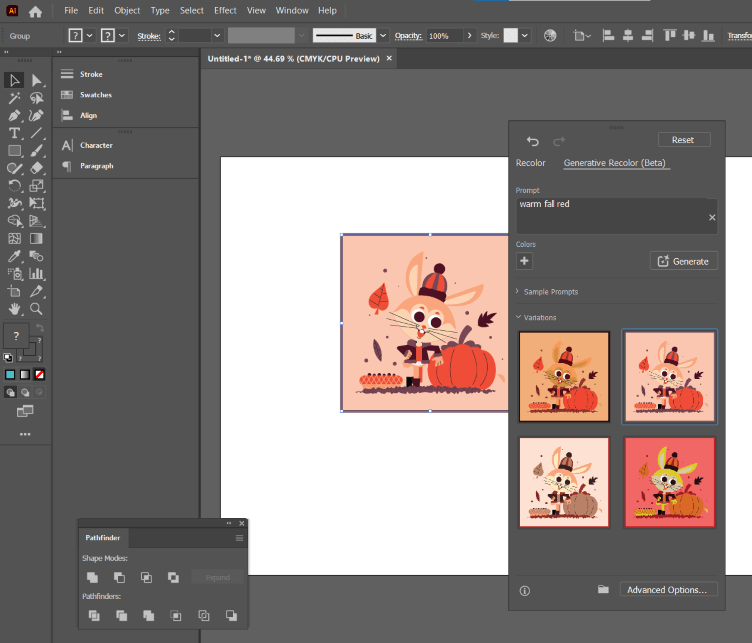The height and width of the screenshot is (643, 752).
Task: Expand the Sample Prompts section
Action: point(550,292)
